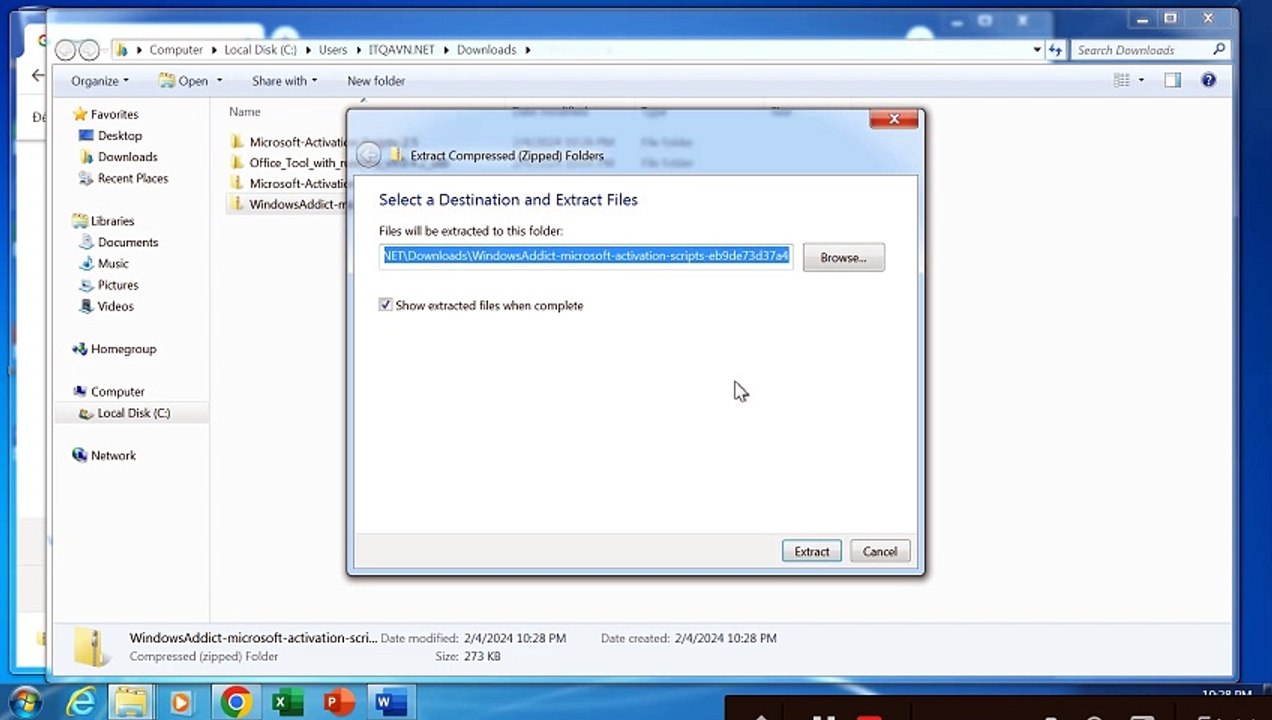The width and height of the screenshot is (1272, 720).
Task: Open Documents library
Action: click(128, 242)
